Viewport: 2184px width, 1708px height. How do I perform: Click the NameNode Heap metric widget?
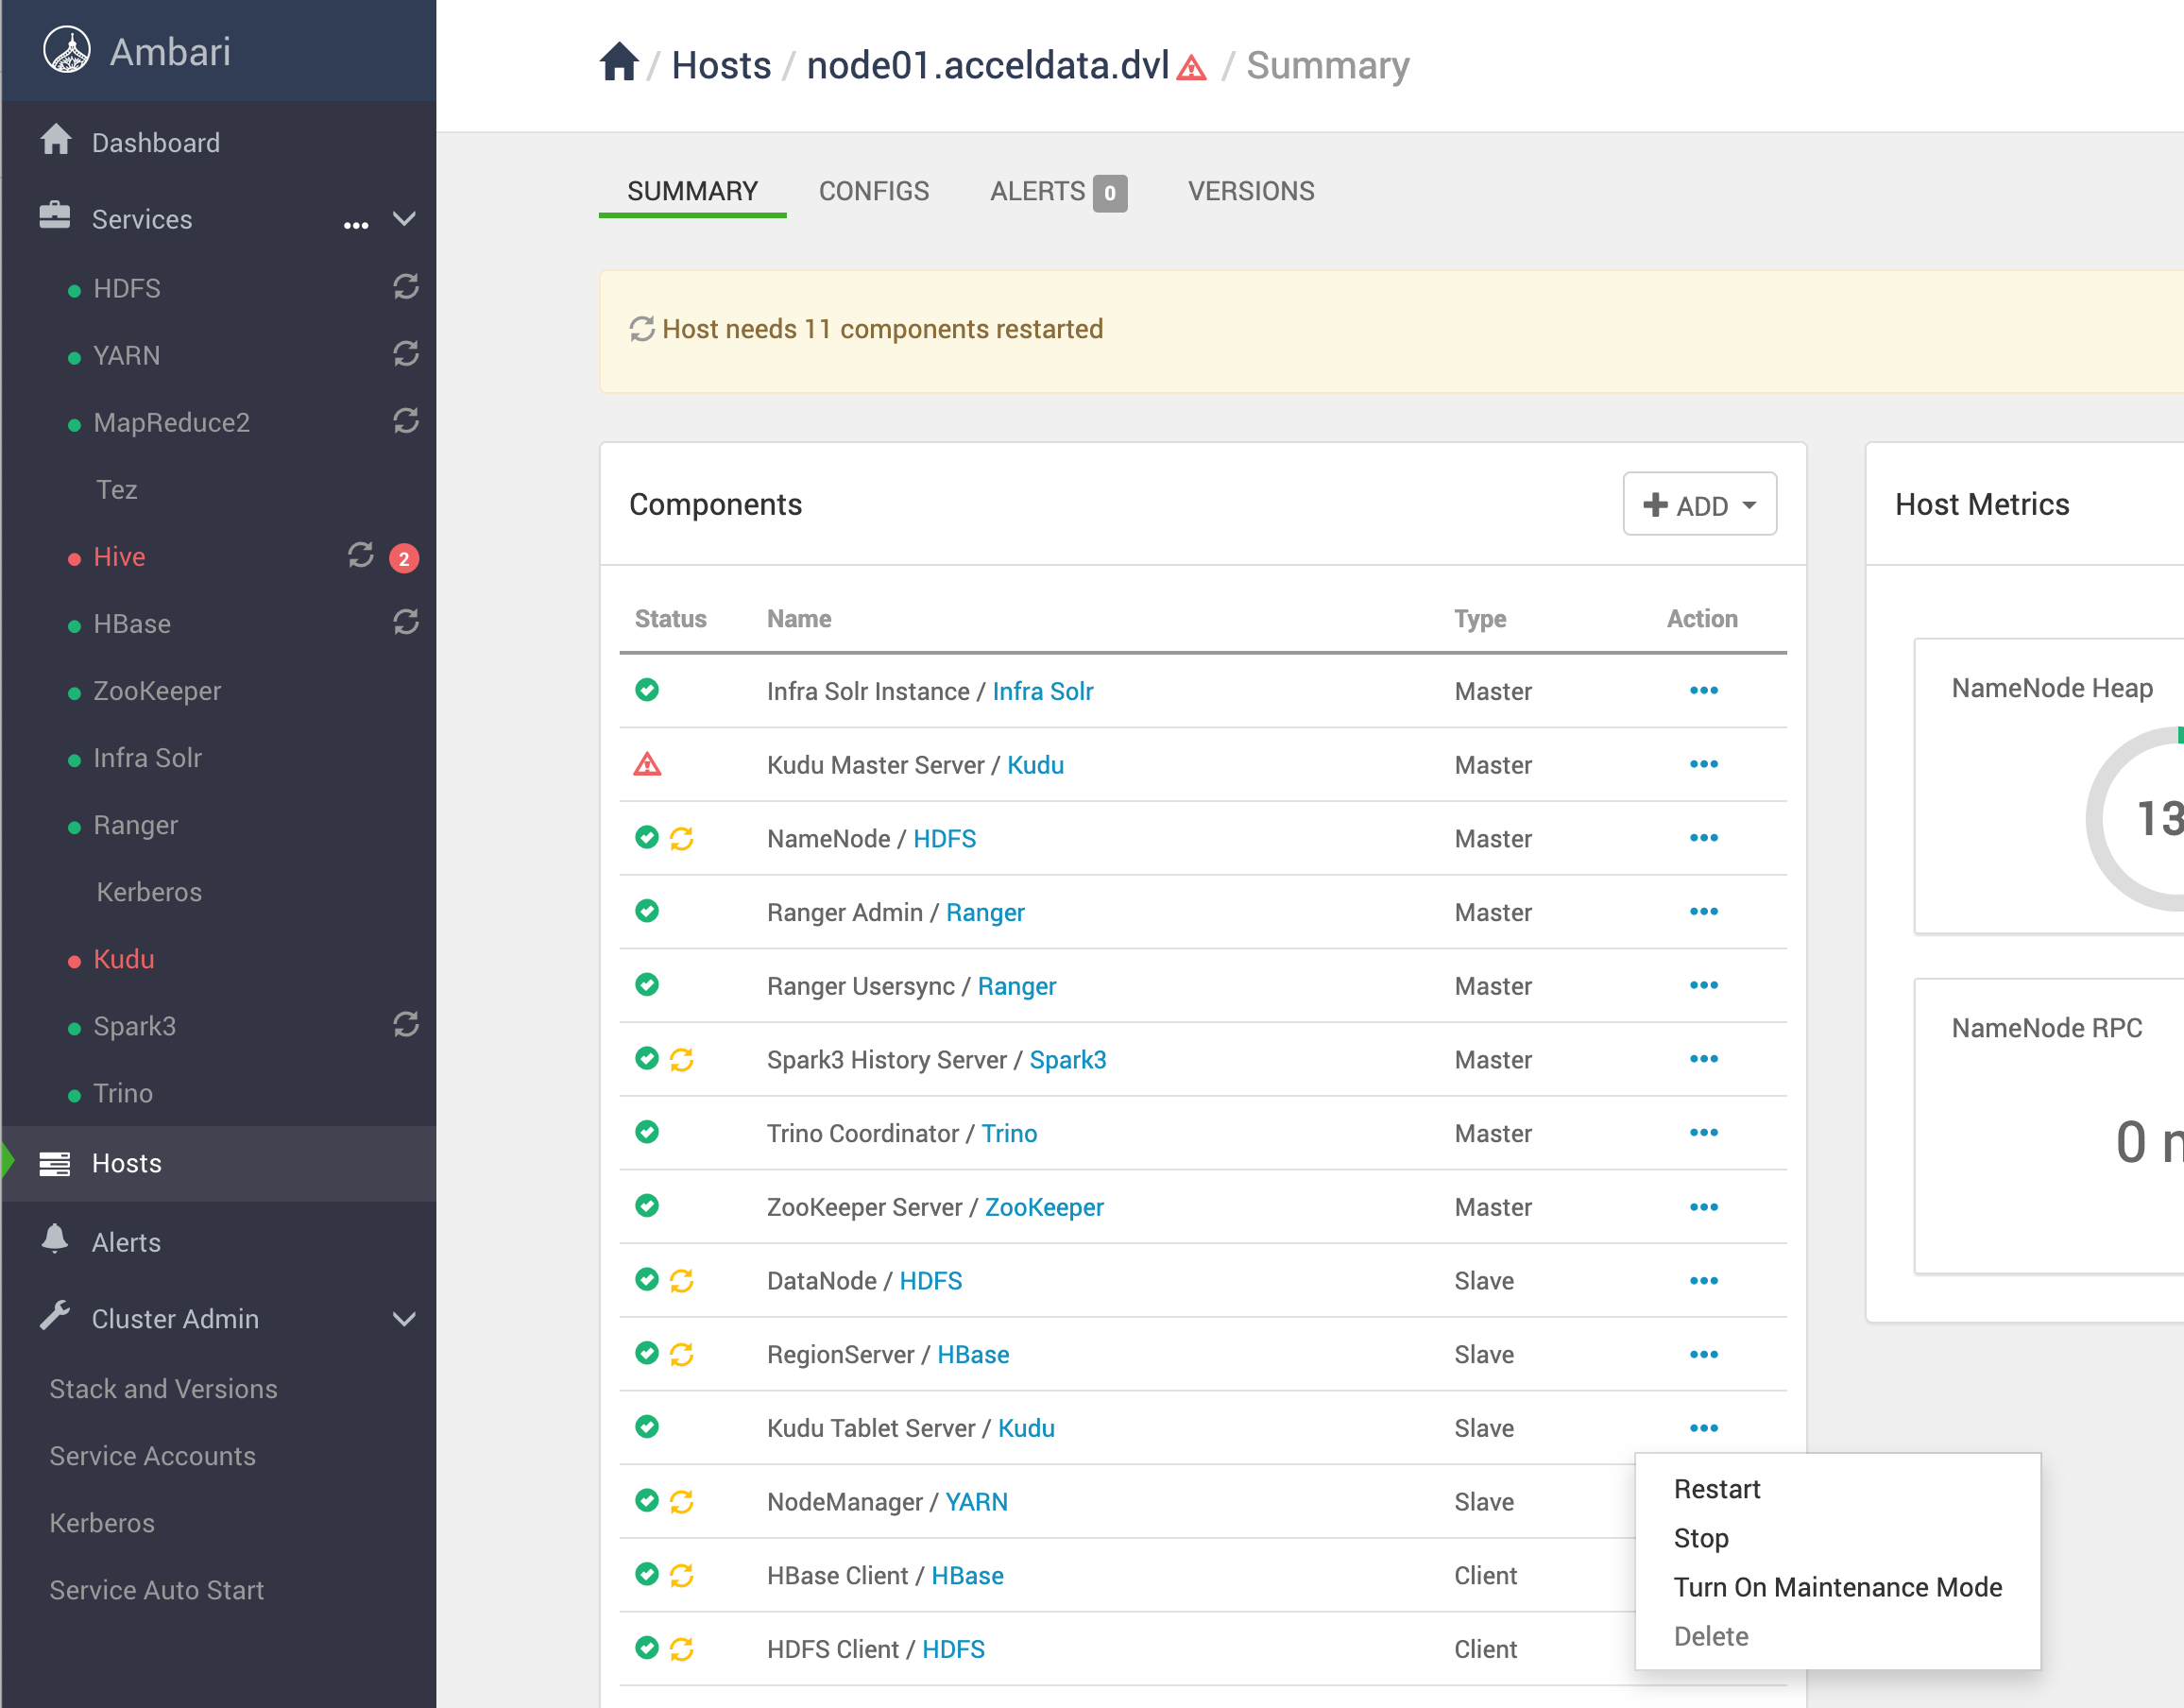pos(2049,786)
